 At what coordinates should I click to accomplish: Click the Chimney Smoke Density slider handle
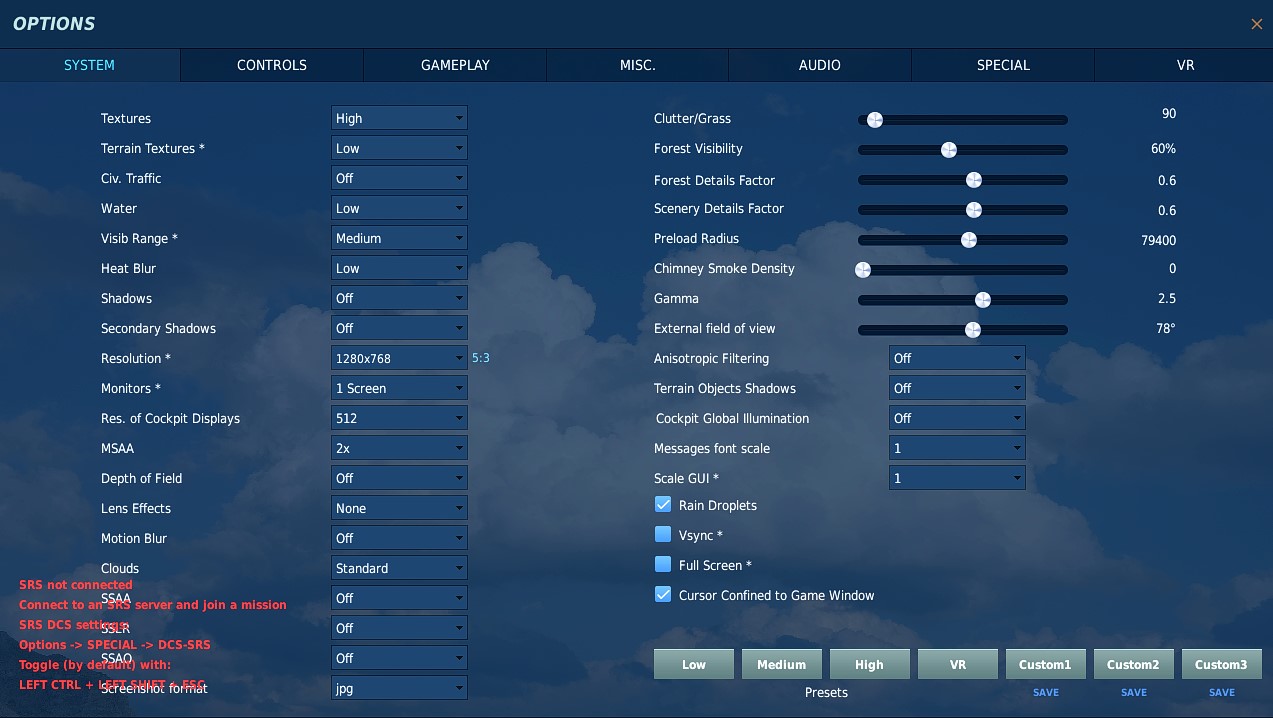tap(863, 270)
